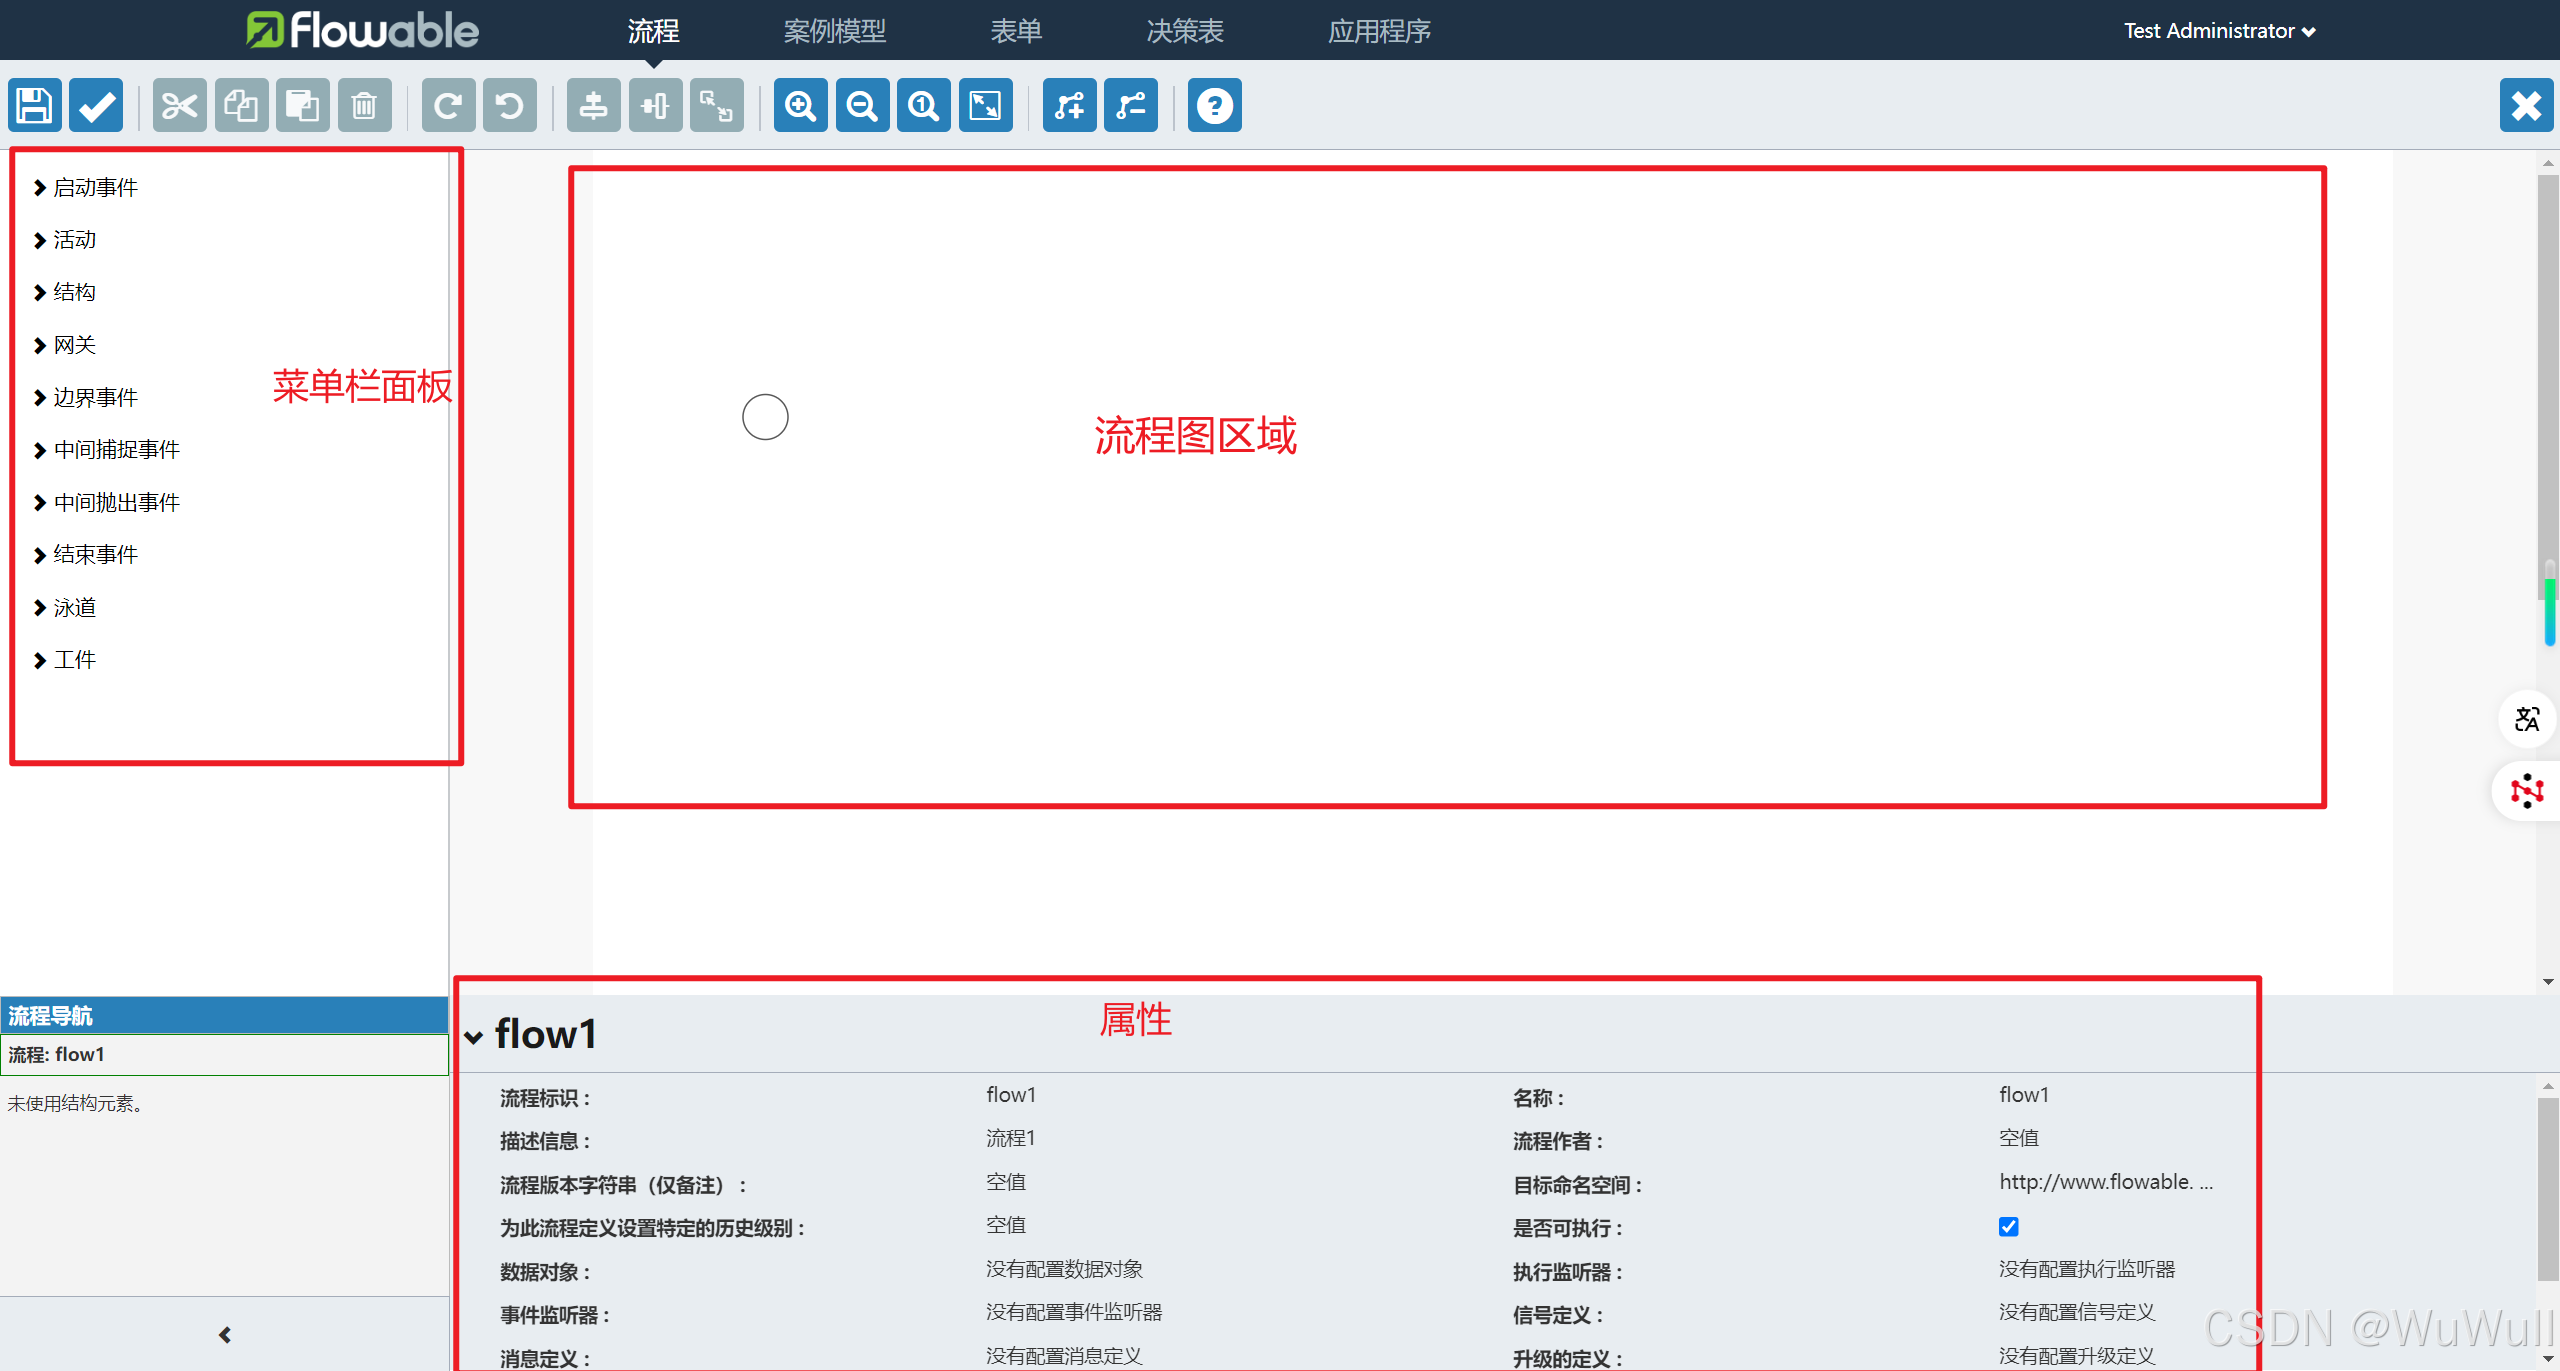The width and height of the screenshot is (2560, 1371).
Task: Collapse left panel with arrow button
Action: point(224,1334)
